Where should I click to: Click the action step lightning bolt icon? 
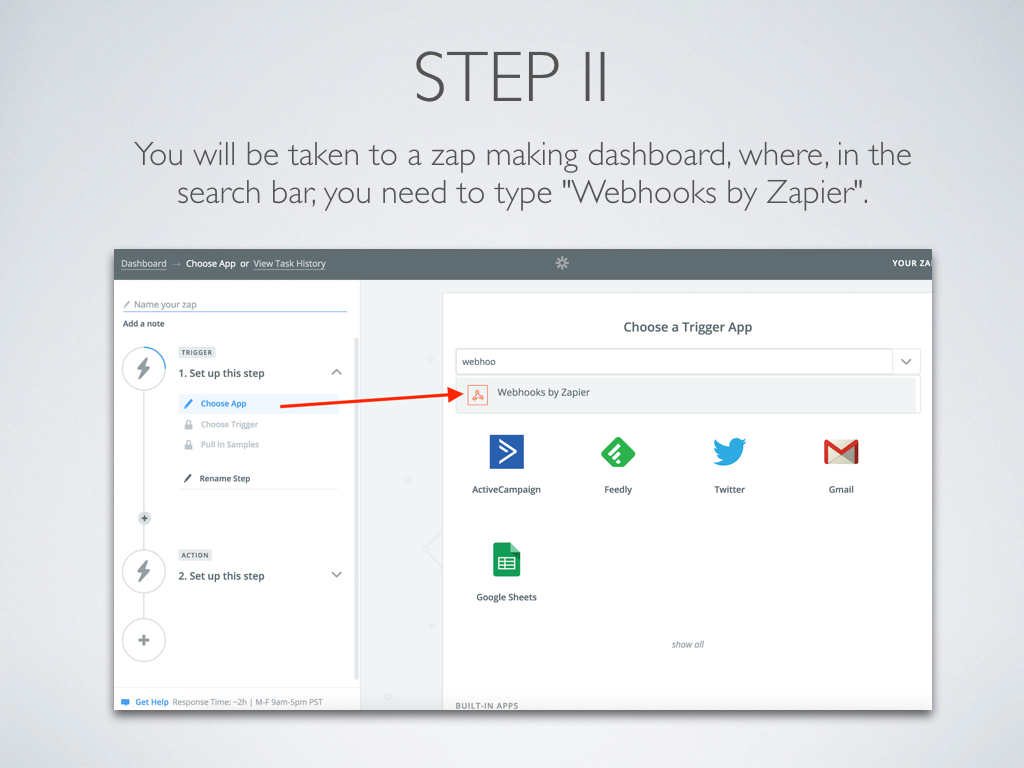click(144, 571)
